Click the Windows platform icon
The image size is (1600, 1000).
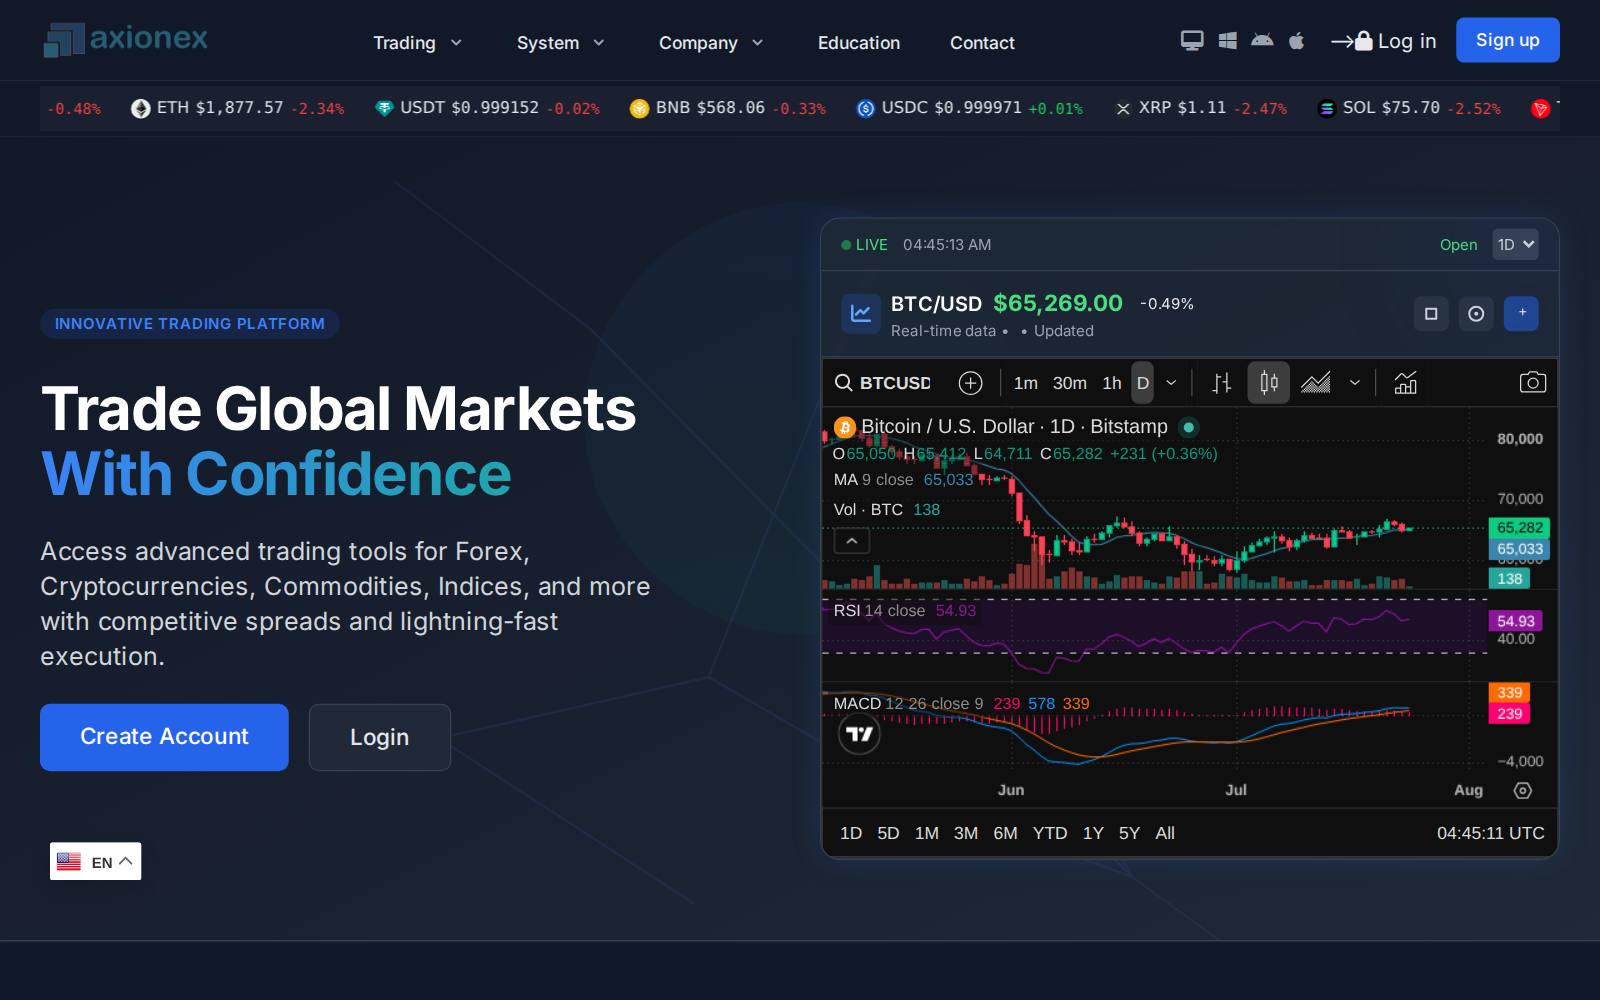tap(1228, 41)
